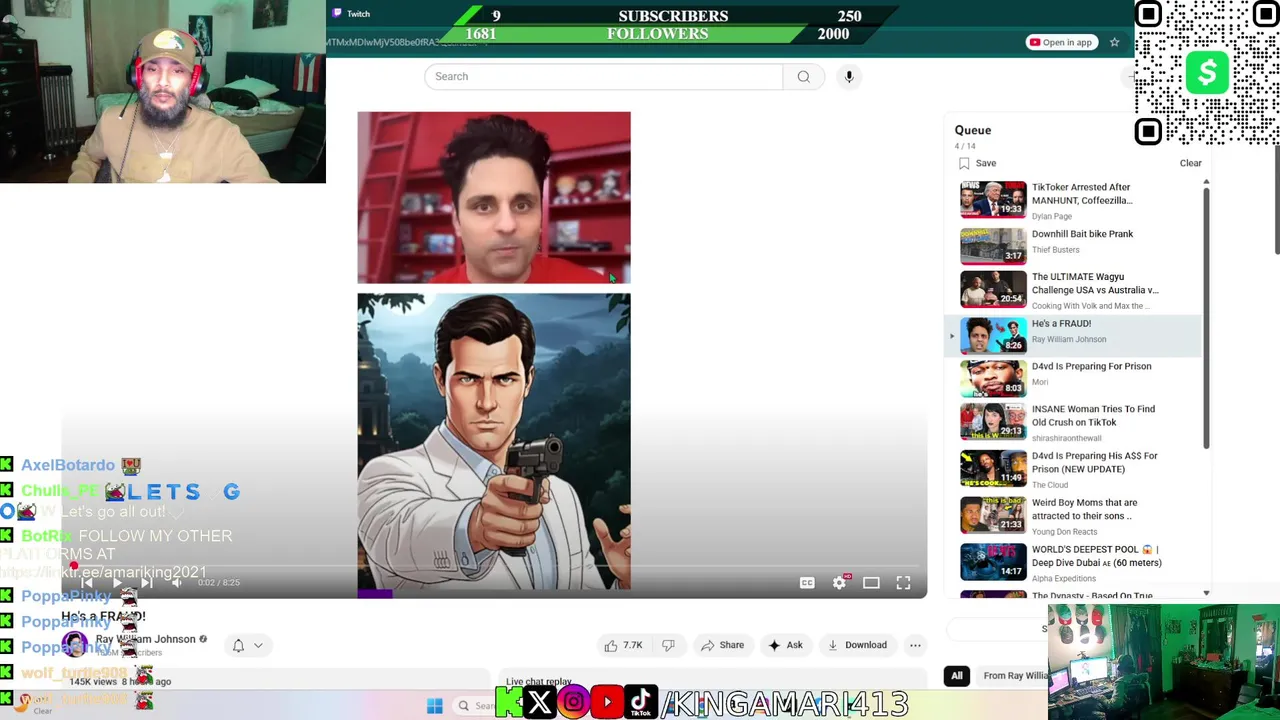This screenshot has height=720, width=1280.
Task: Click the search magnifier button
Action: (803, 76)
